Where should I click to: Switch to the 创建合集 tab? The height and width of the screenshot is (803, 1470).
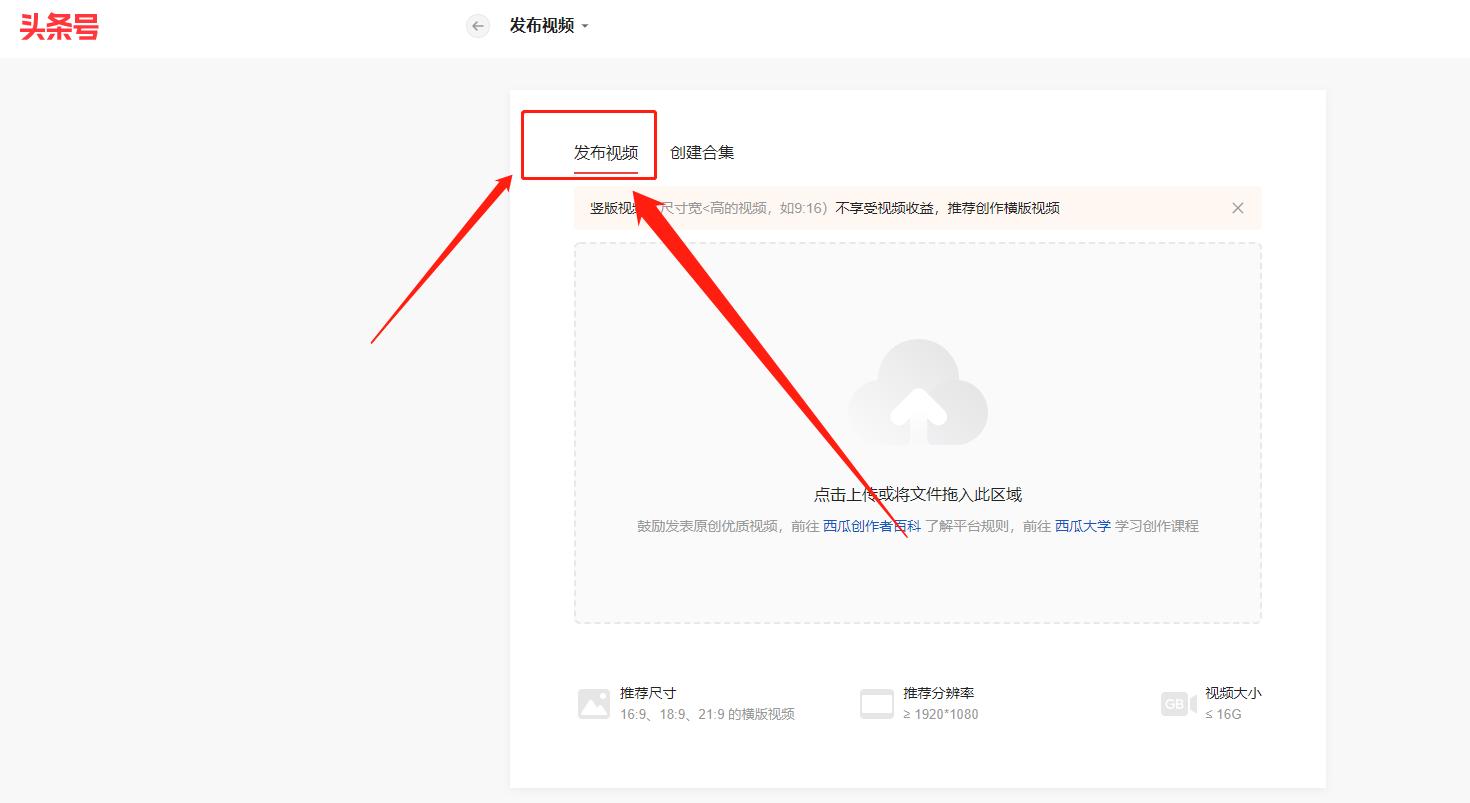tap(703, 152)
